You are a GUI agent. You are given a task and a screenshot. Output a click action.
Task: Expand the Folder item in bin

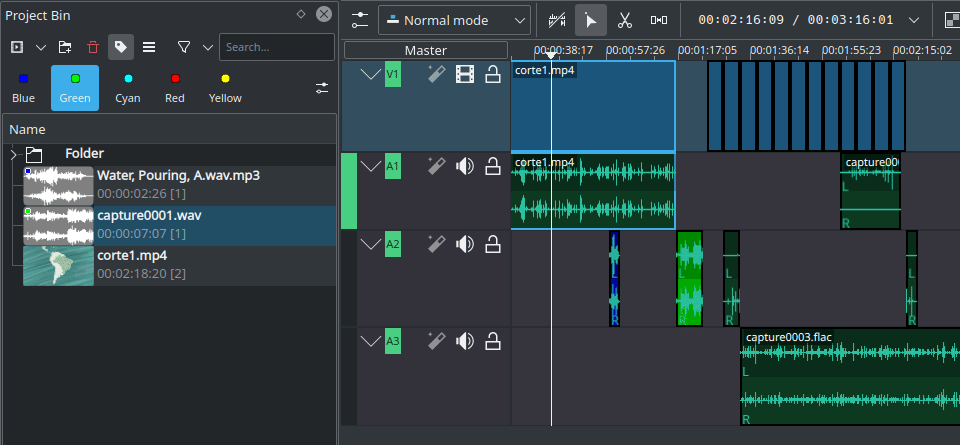tap(13, 154)
